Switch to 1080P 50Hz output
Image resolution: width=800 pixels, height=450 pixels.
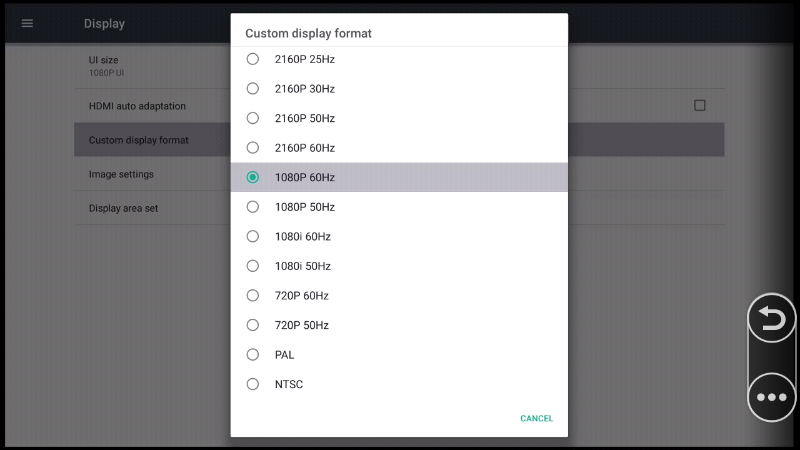pyautogui.click(x=253, y=207)
